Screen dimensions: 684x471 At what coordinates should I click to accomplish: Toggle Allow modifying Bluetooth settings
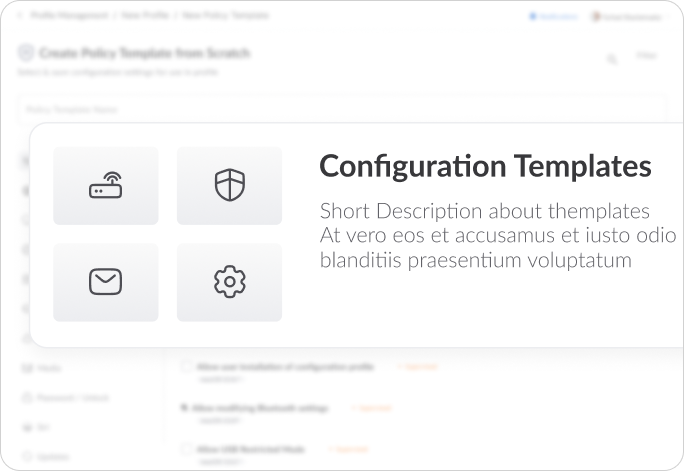tap(184, 408)
